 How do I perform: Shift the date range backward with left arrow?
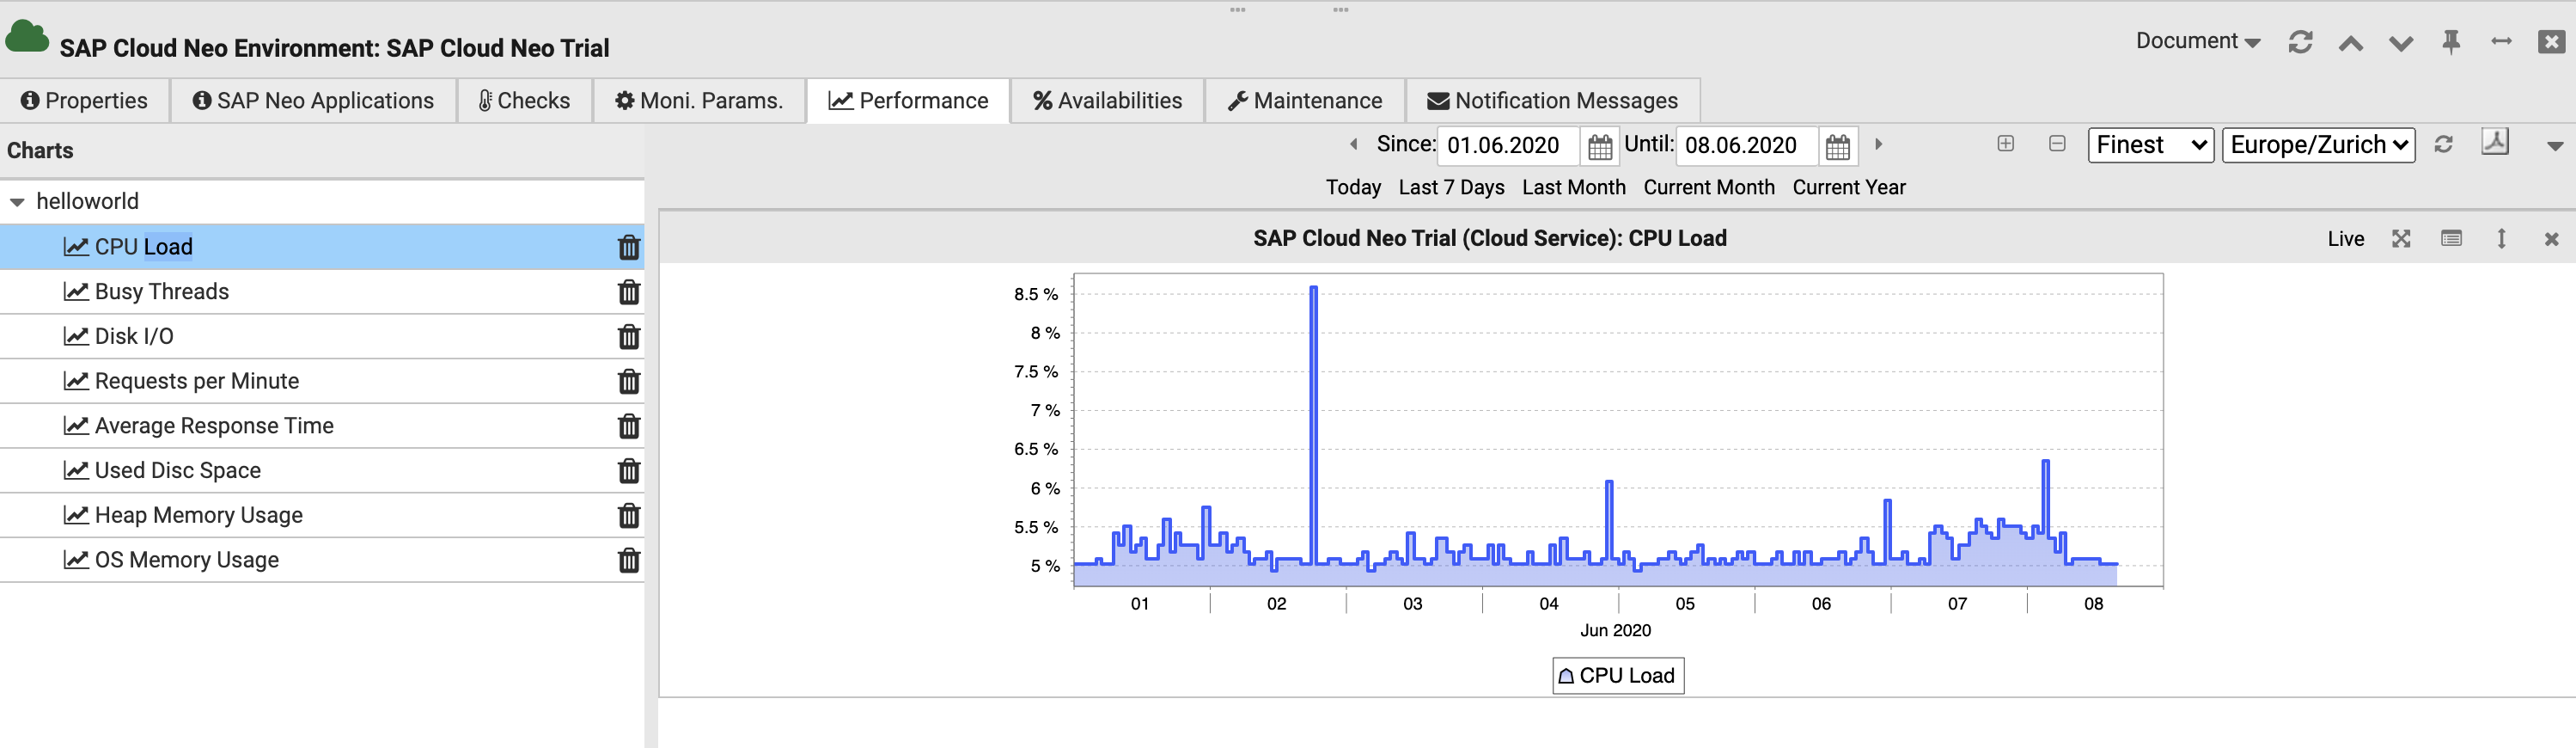click(x=1354, y=144)
